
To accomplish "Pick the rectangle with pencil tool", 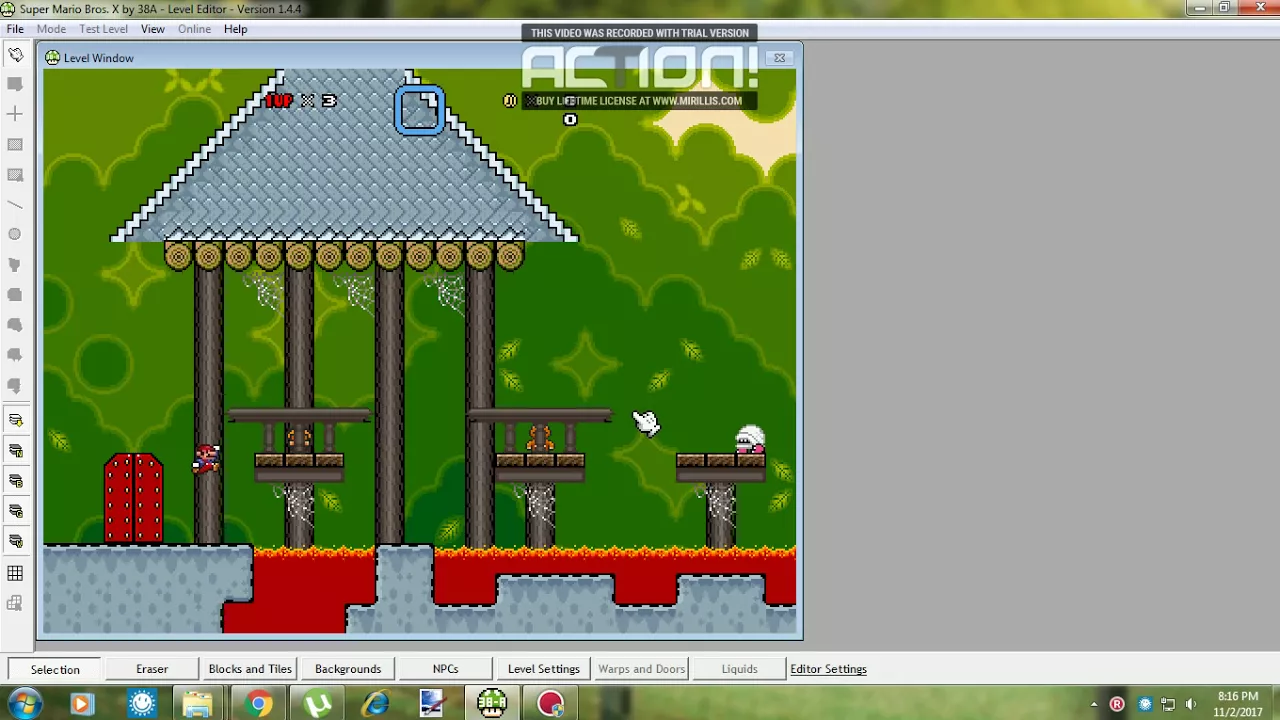I will 15,174.
